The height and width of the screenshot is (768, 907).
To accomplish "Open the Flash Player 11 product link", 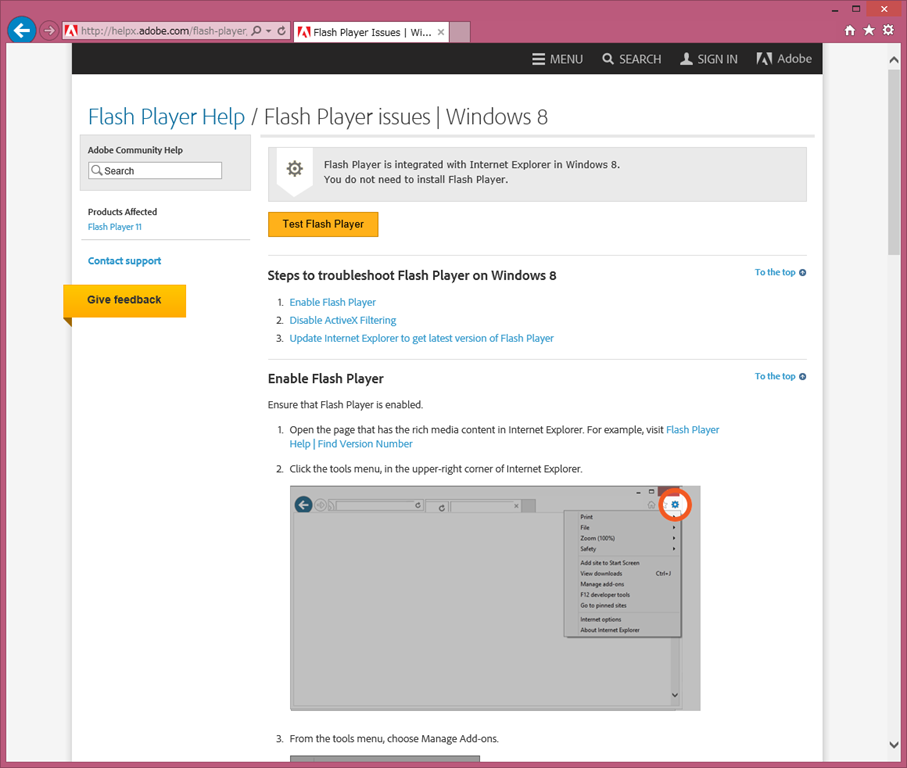I will tap(115, 227).
